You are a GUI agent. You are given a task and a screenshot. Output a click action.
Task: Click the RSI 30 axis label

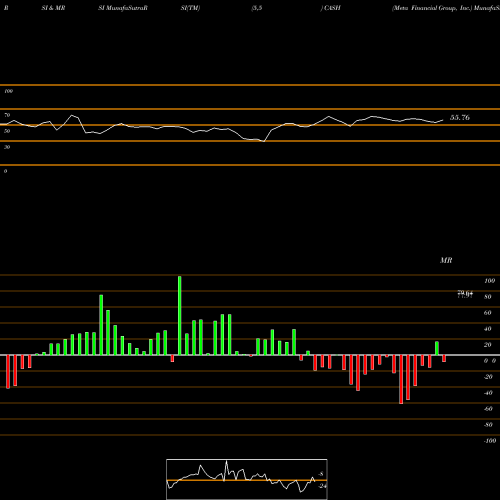point(7,147)
